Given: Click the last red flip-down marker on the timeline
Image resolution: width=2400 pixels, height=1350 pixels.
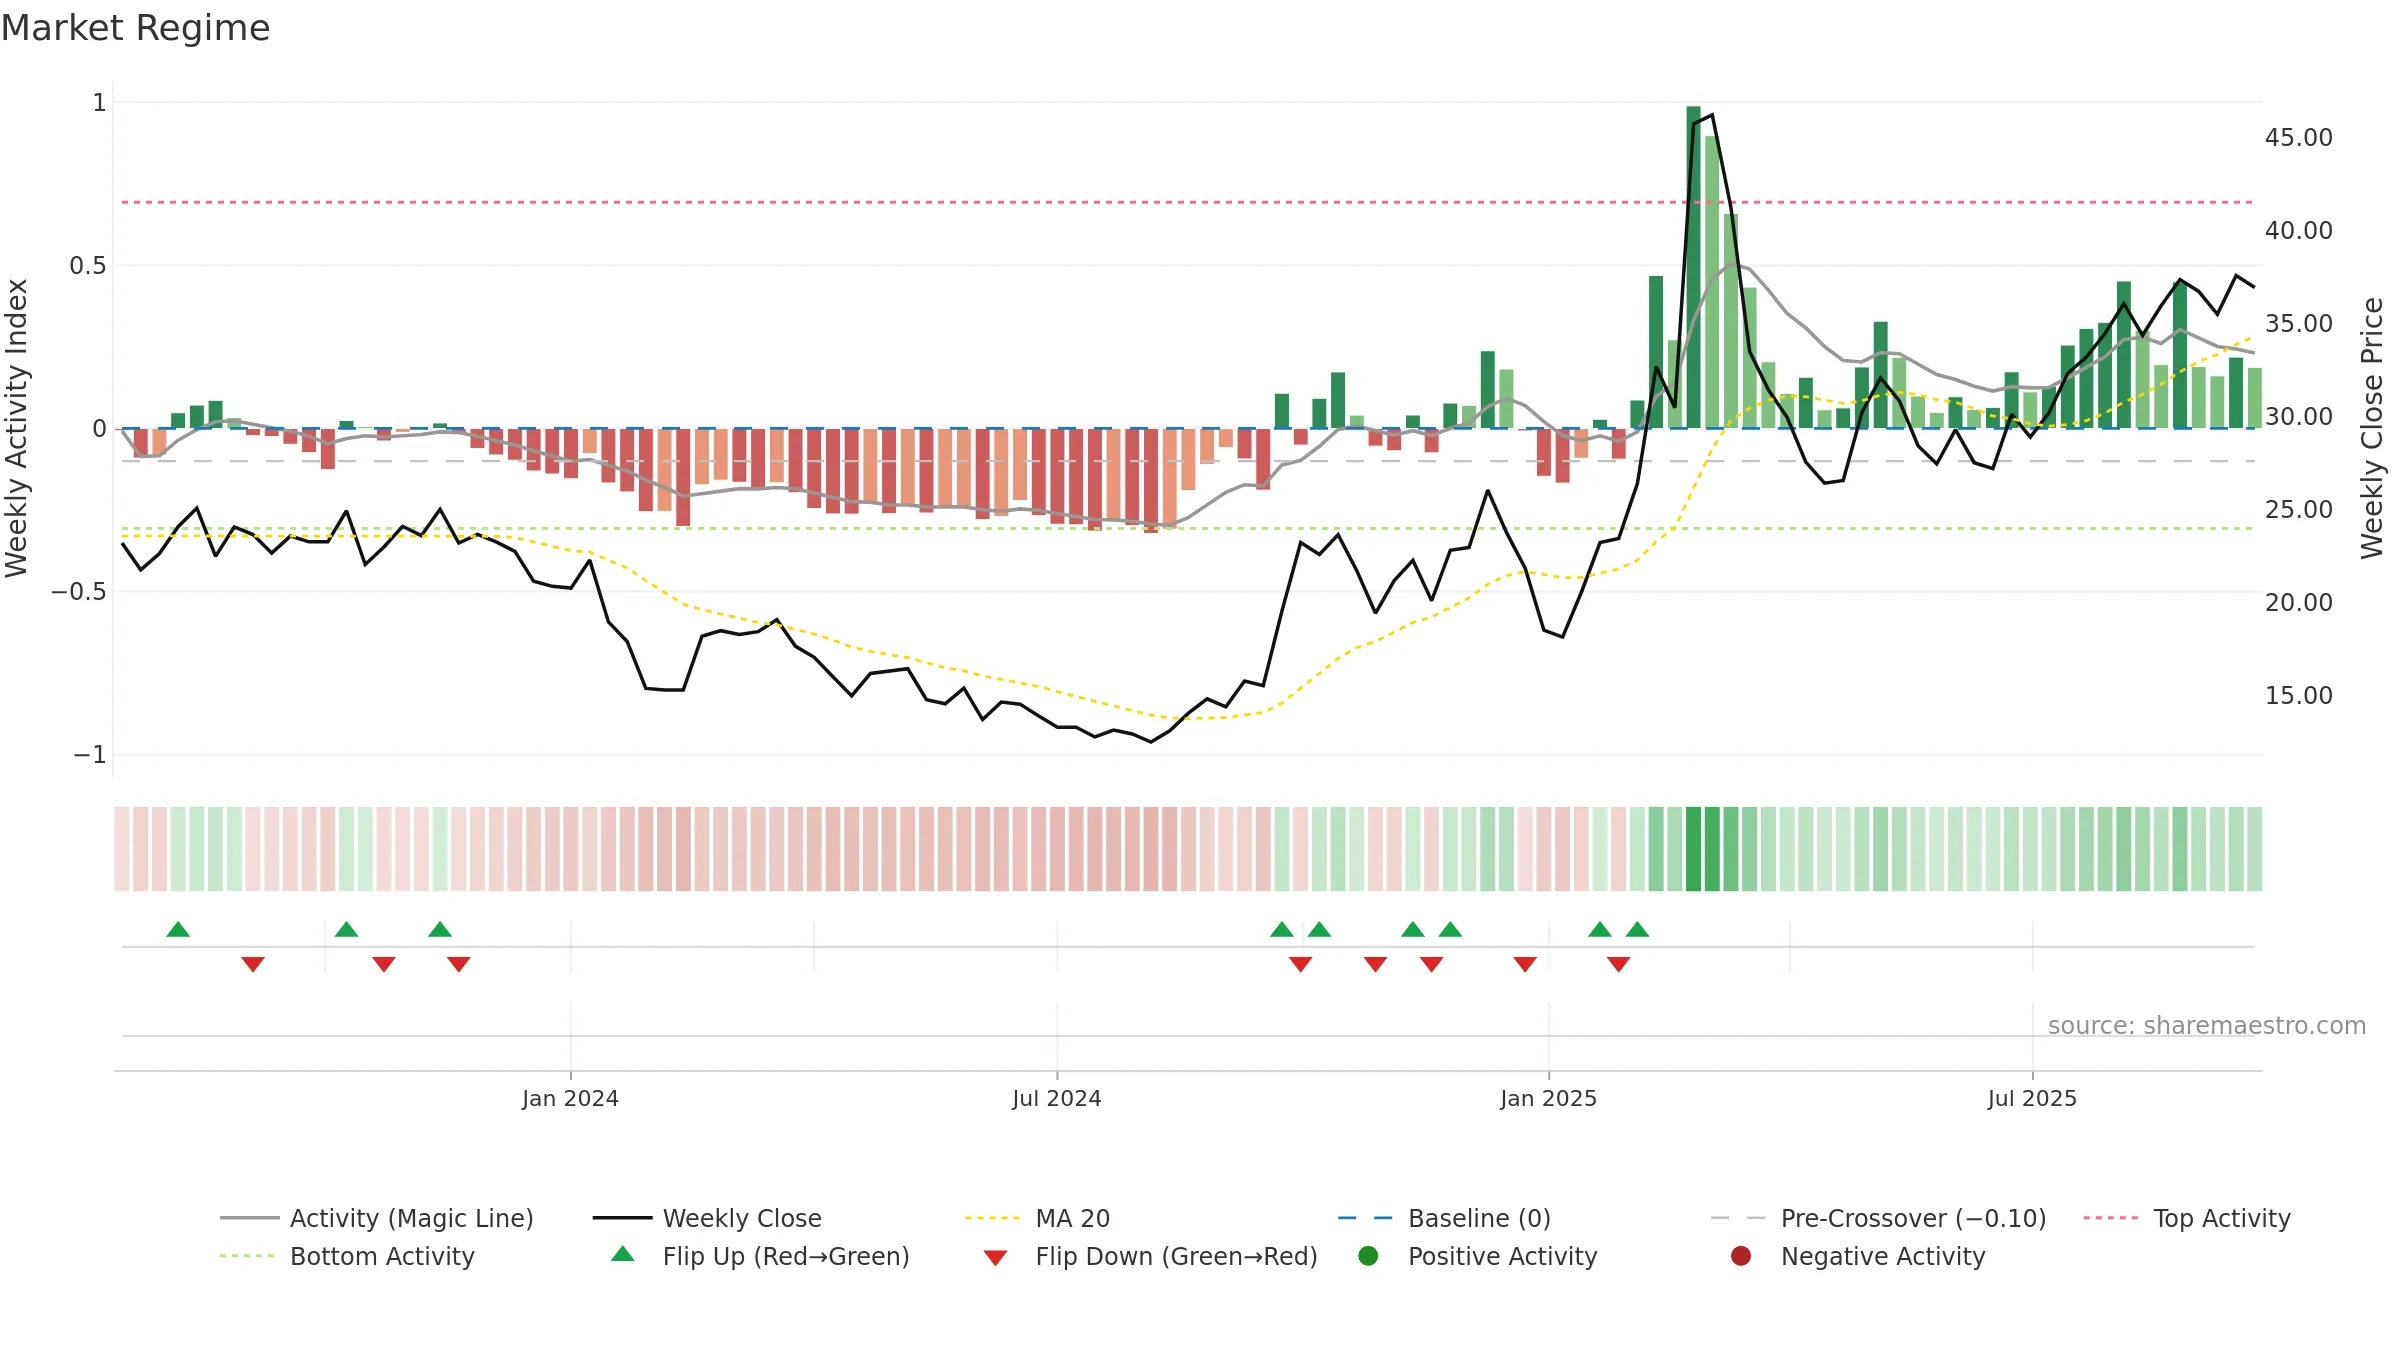Looking at the screenshot, I should [1619, 964].
